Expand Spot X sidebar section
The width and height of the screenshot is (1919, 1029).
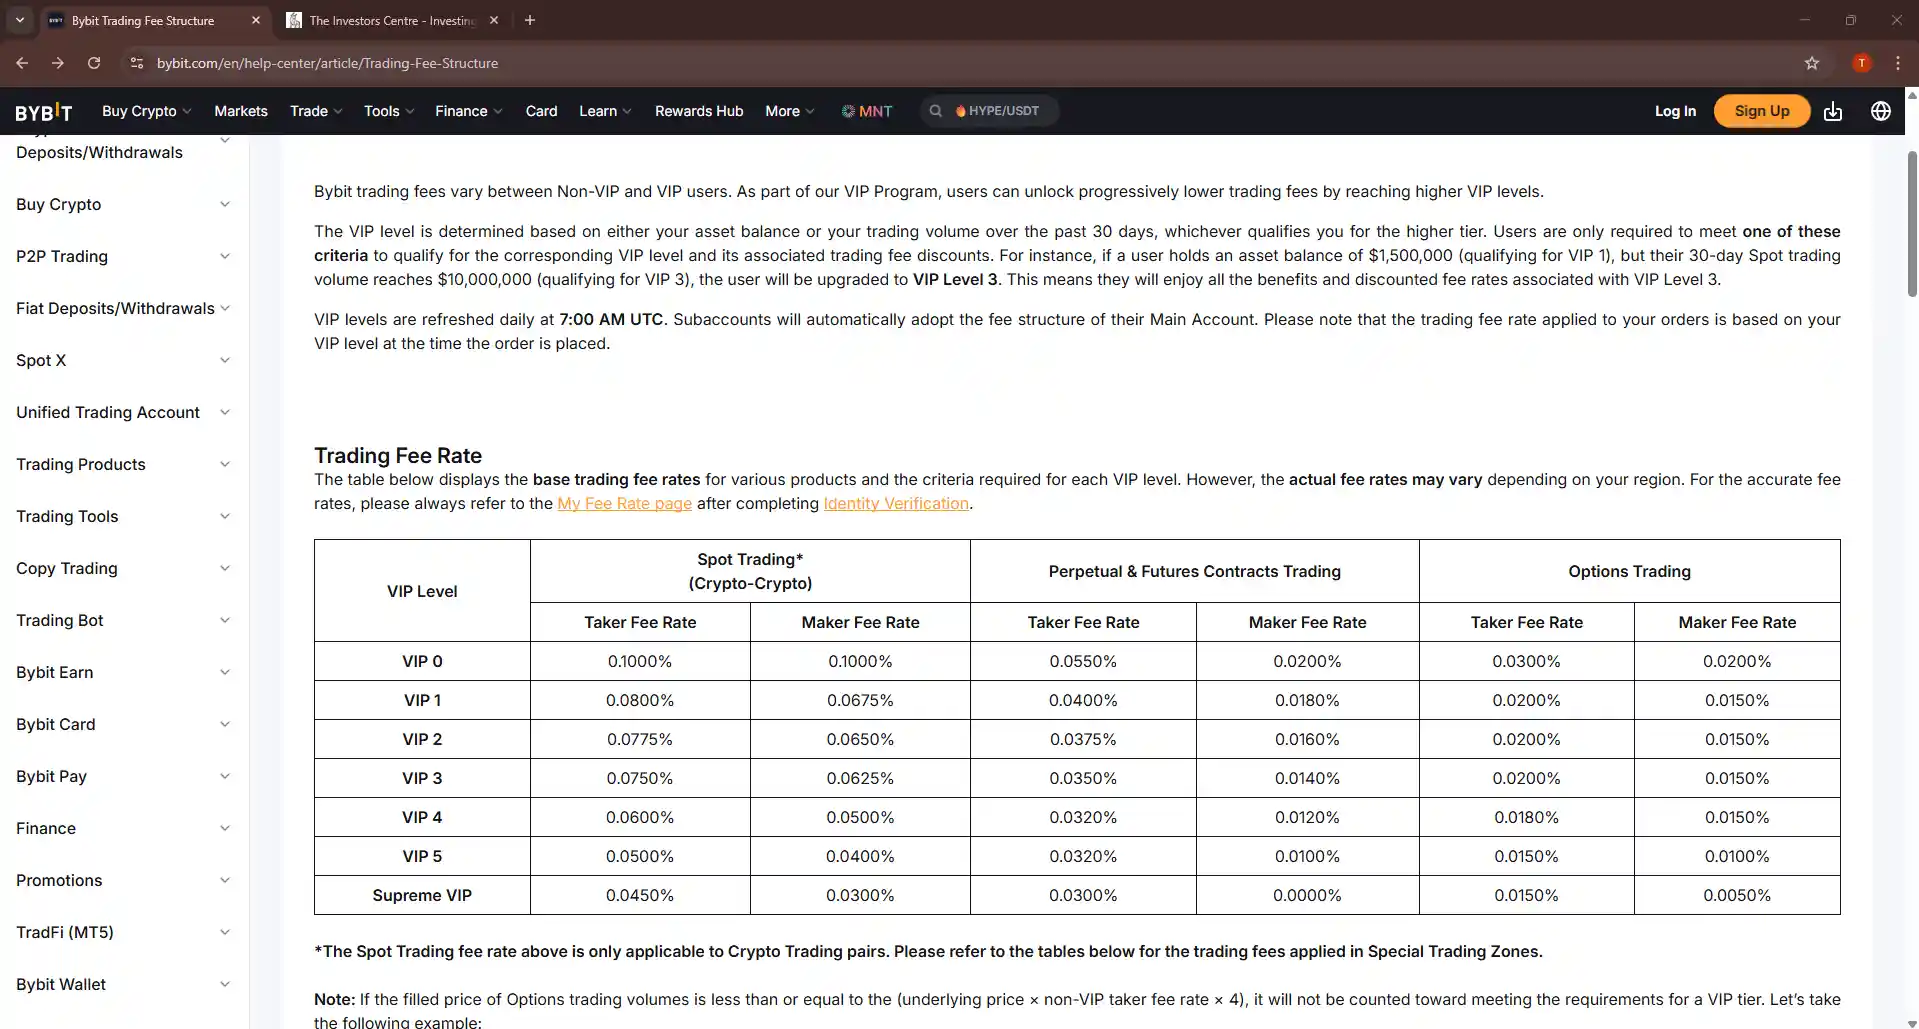click(x=124, y=360)
